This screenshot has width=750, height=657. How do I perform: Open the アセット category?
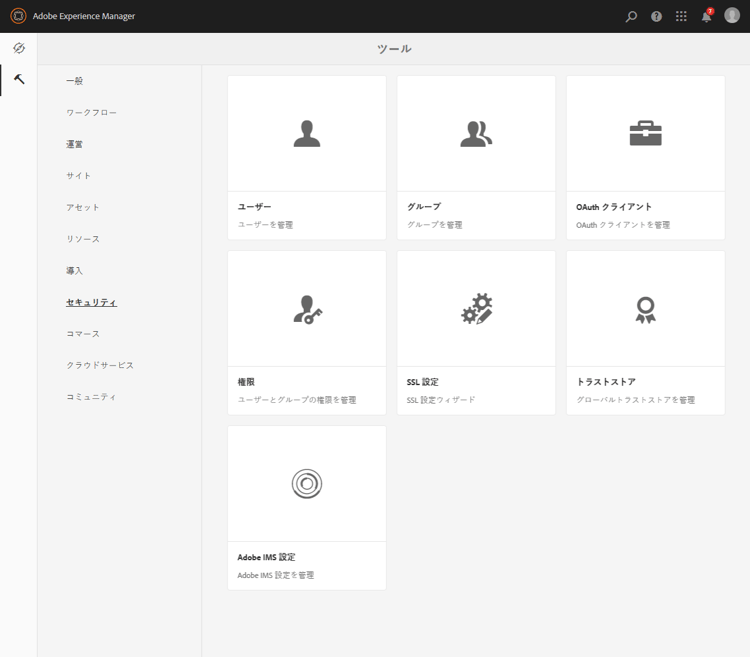pos(83,207)
